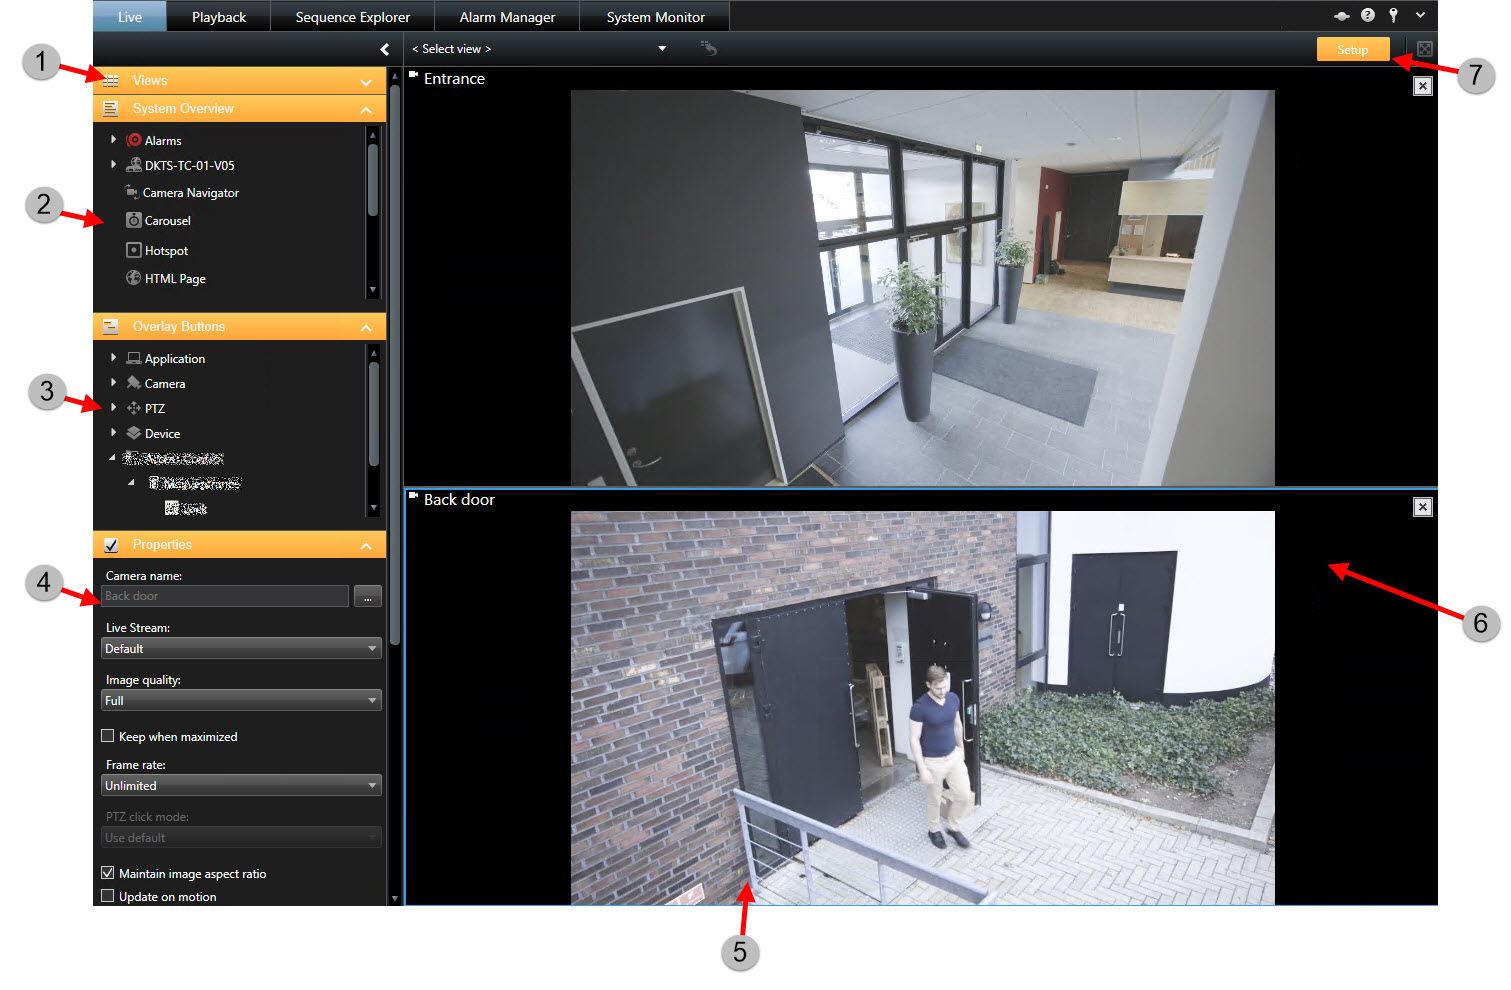Toggle full screen icon beside Setup
The height and width of the screenshot is (990, 1511).
(x=1425, y=49)
